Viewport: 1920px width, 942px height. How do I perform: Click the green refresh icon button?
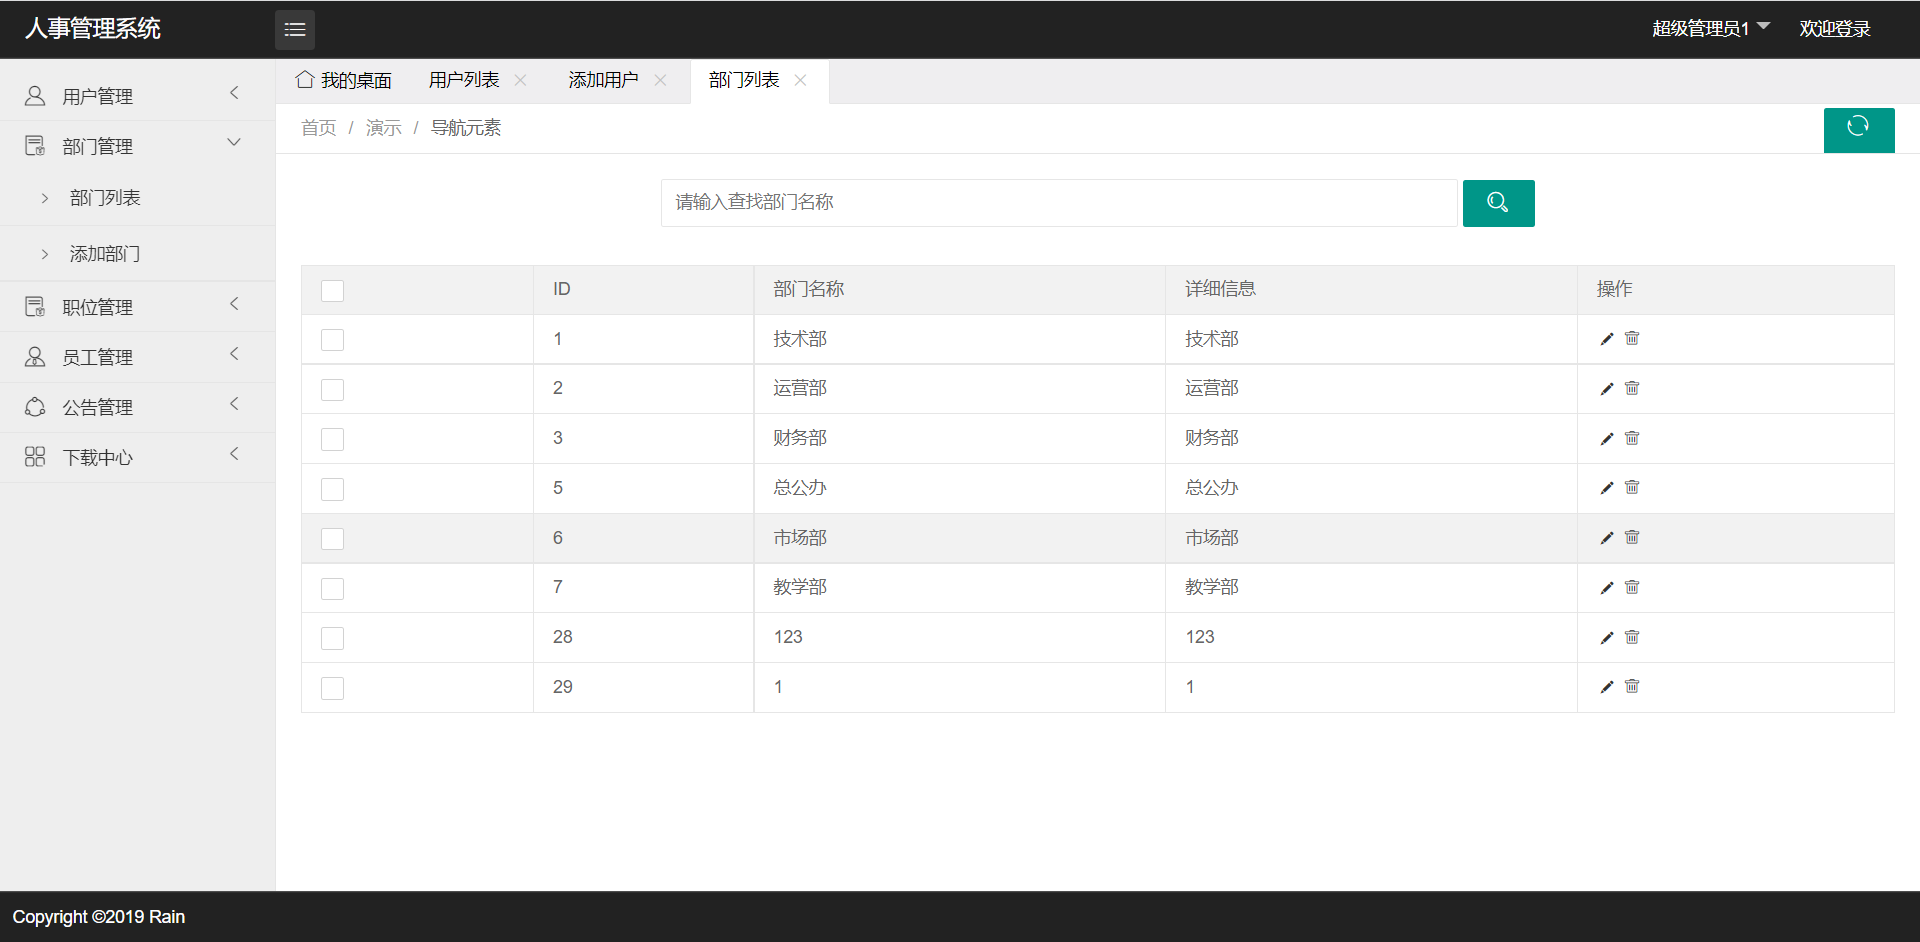click(1858, 129)
